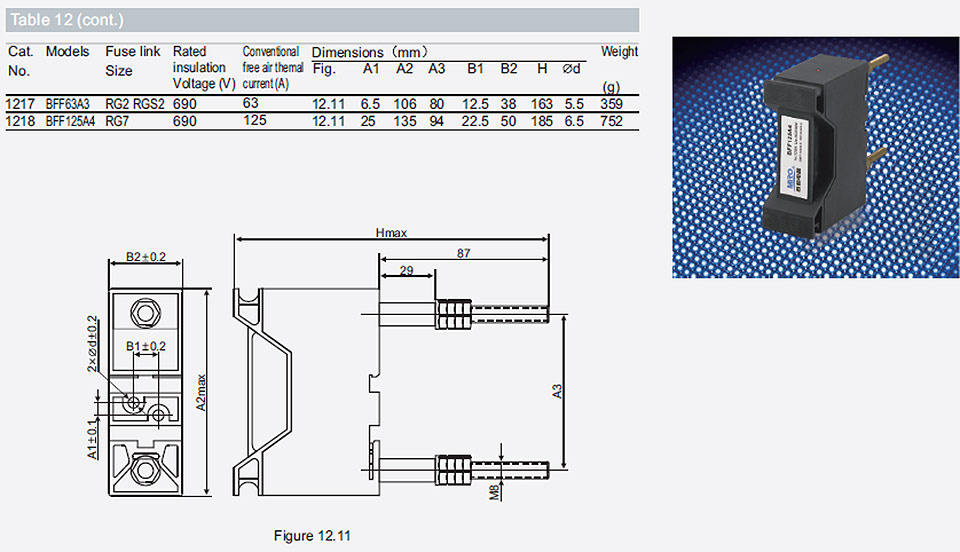The width and height of the screenshot is (960, 552).
Task: Click the 'B1±0.2' dimension label
Action: [x=146, y=346]
